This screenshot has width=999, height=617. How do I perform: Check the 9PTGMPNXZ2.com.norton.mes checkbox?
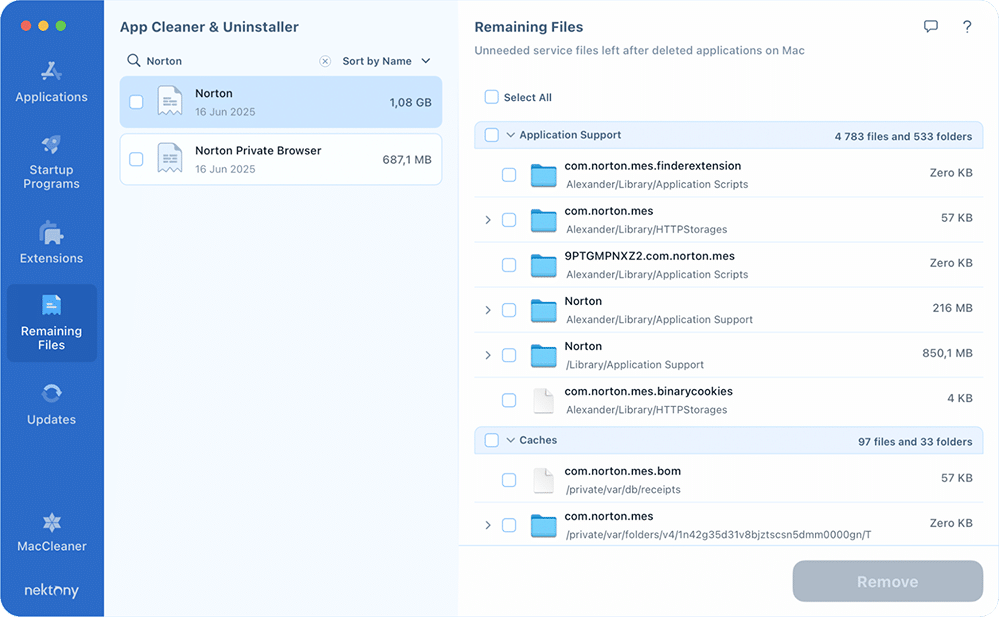tap(509, 265)
